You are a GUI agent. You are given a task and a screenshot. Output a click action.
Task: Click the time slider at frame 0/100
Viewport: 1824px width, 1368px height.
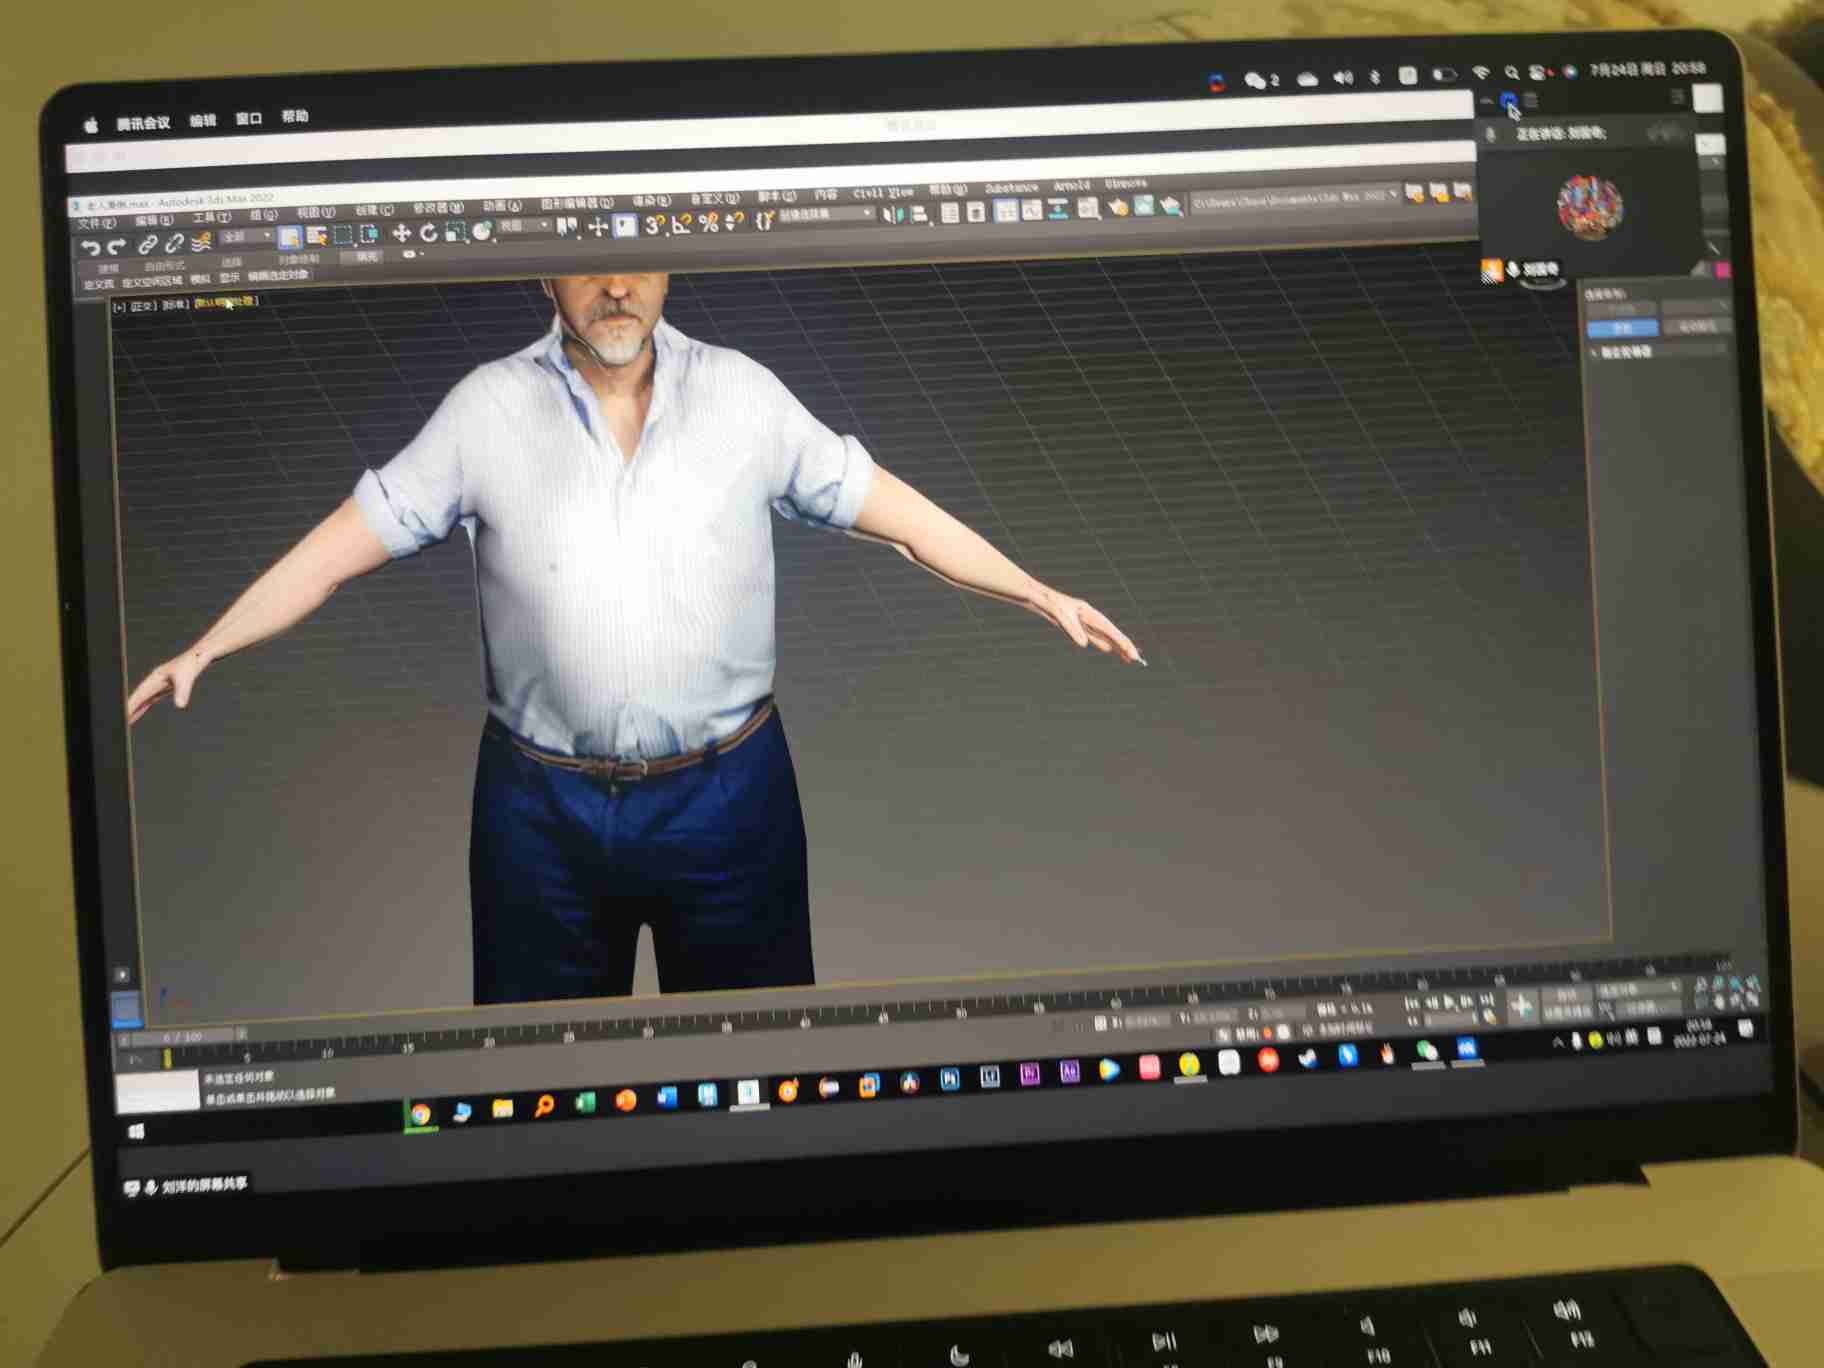(182, 1038)
